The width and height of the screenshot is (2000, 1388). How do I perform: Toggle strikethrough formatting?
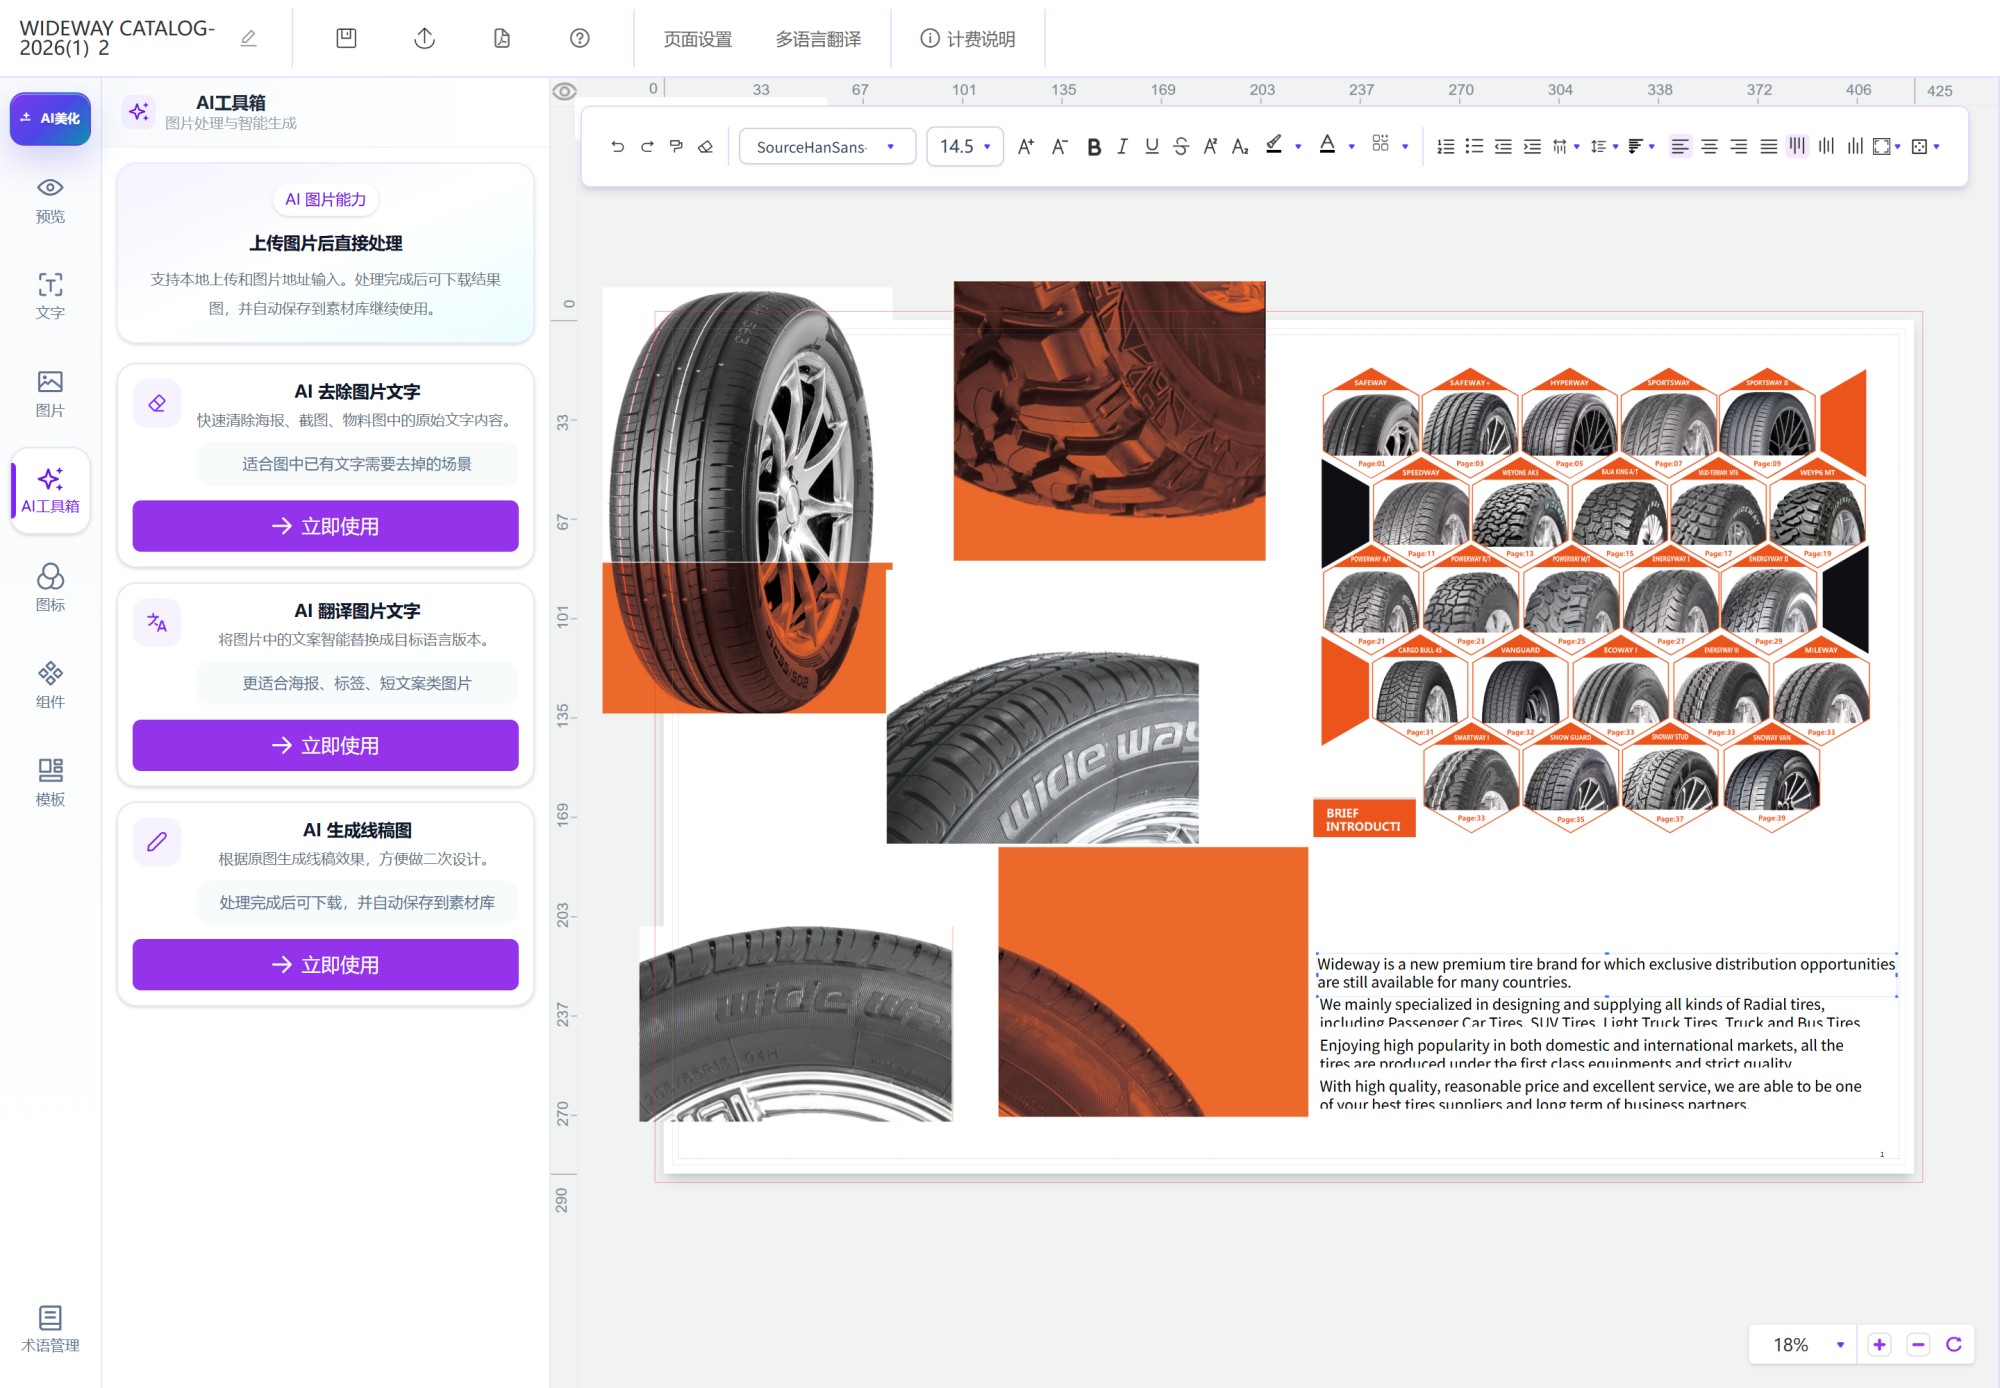click(1181, 147)
